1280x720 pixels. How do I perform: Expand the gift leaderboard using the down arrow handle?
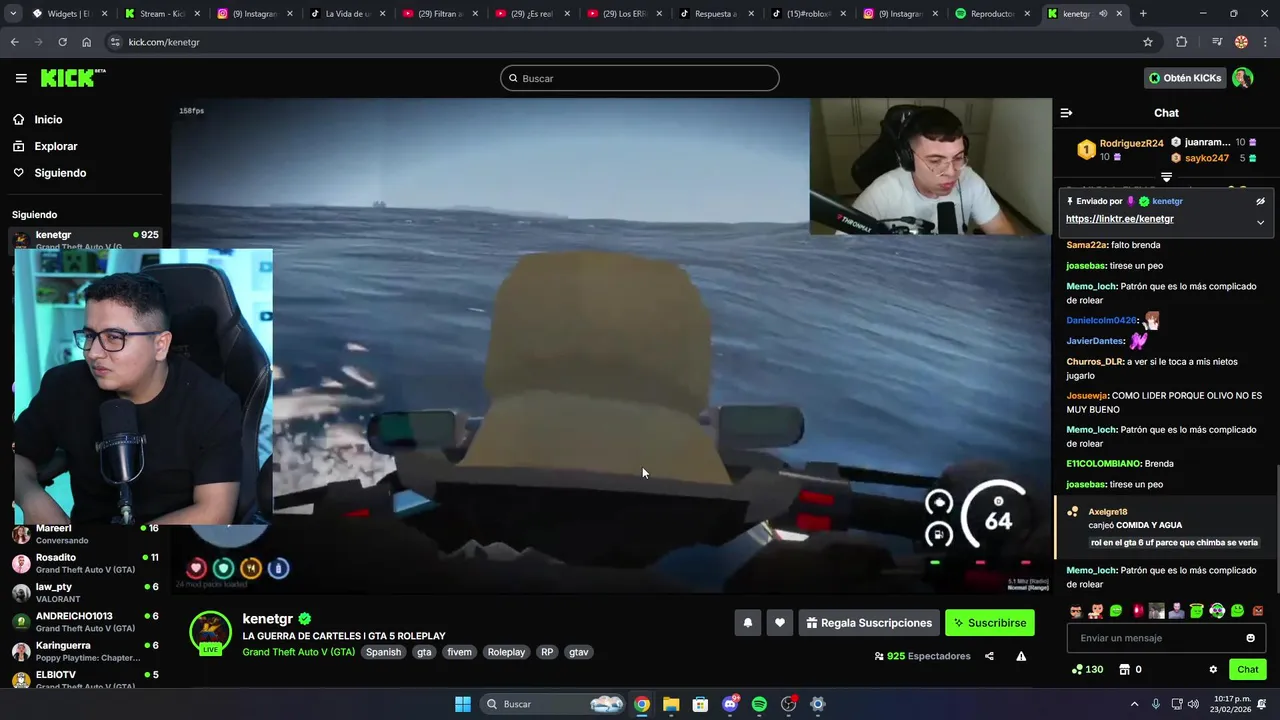[1166, 177]
